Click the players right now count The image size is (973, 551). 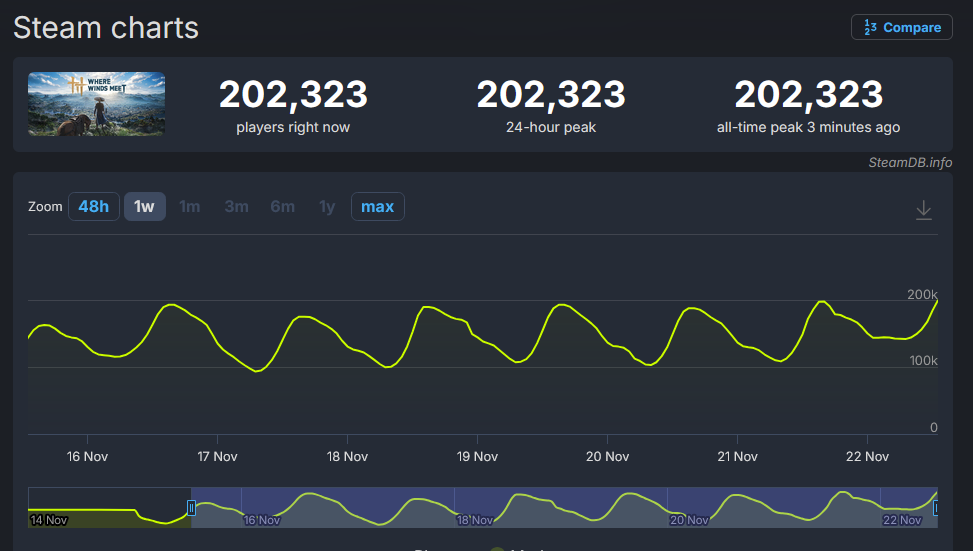pos(294,94)
